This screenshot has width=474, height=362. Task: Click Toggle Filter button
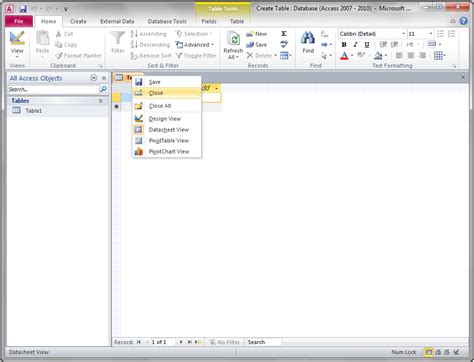pyautogui.click(x=196, y=56)
